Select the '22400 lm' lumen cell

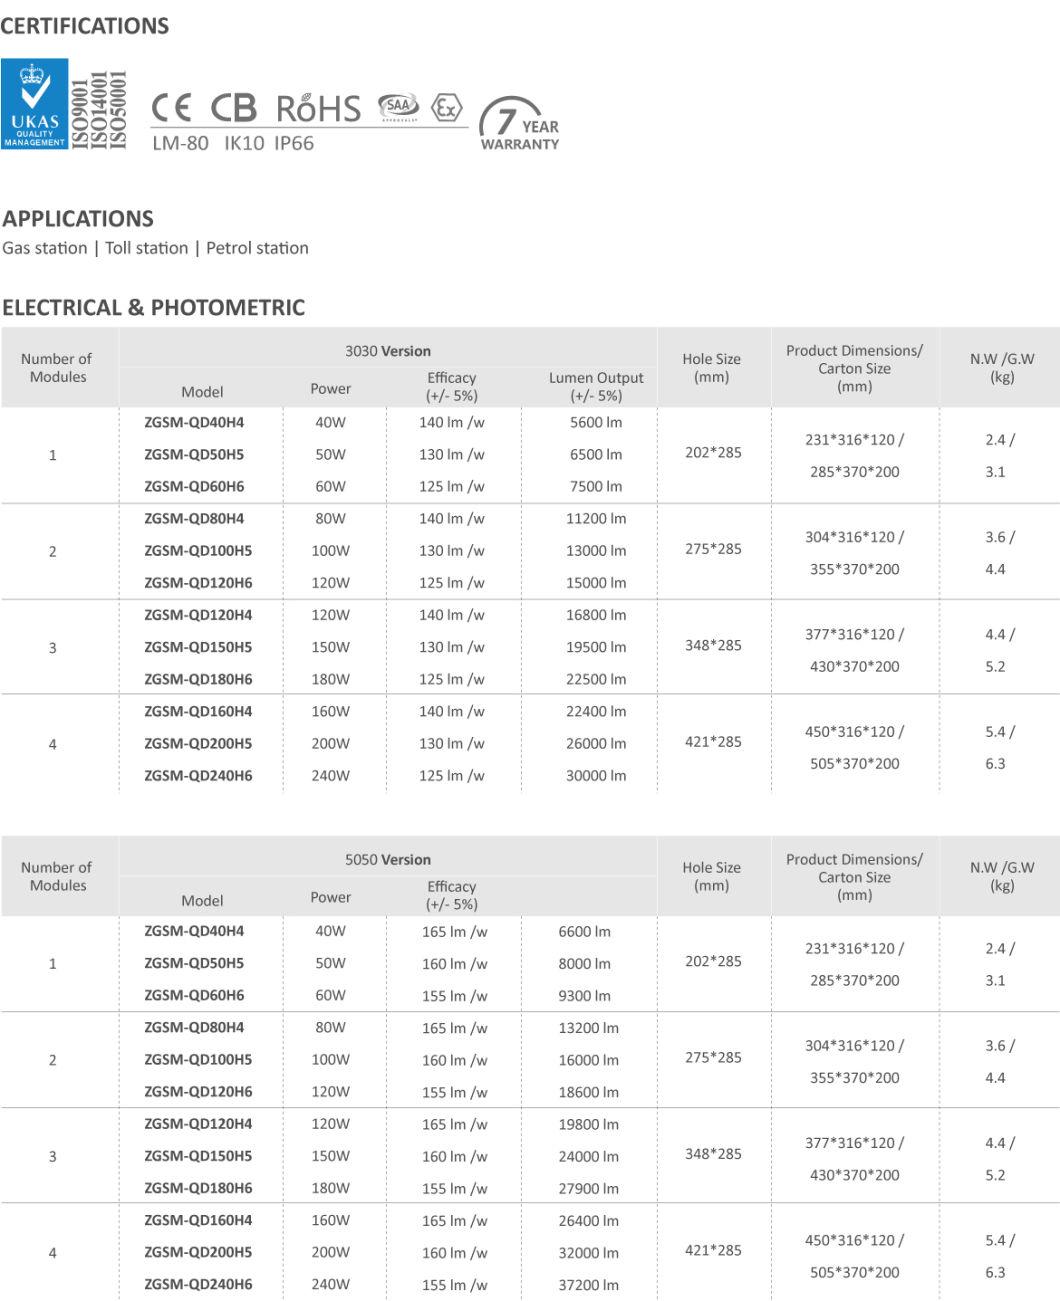coord(596,711)
